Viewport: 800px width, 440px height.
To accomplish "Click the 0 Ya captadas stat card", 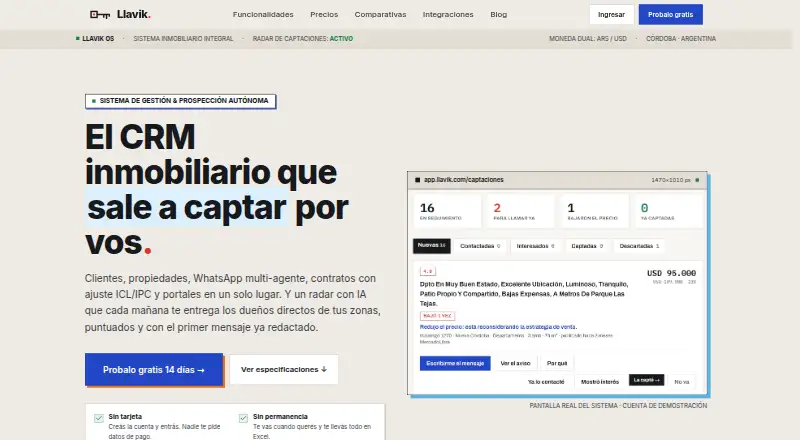I will tap(668, 211).
